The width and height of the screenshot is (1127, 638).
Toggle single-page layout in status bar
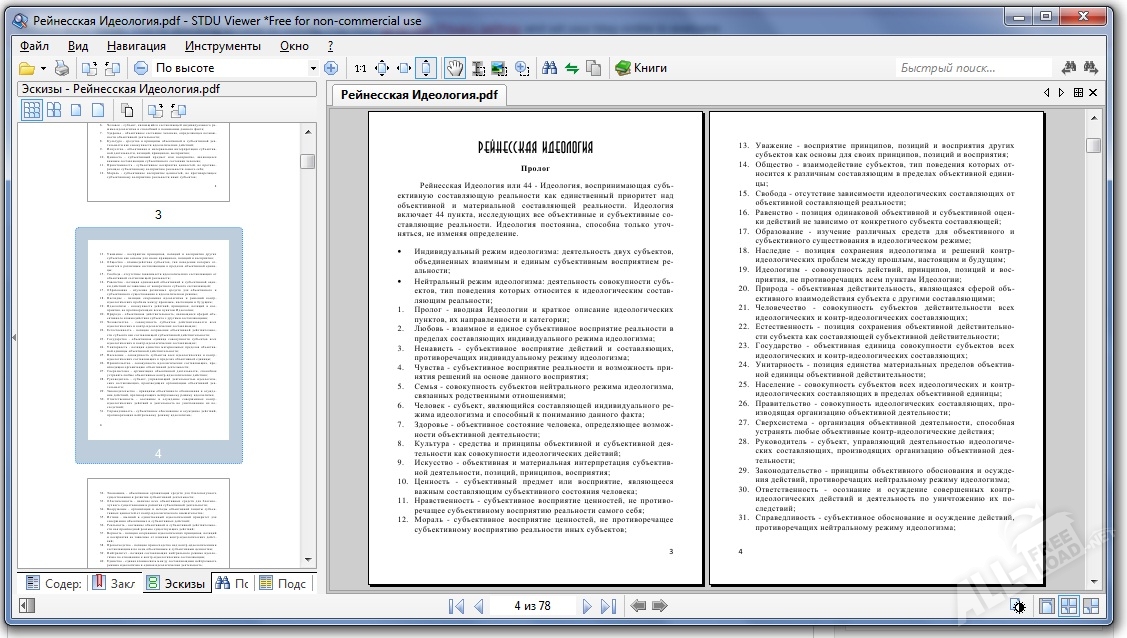1047,606
